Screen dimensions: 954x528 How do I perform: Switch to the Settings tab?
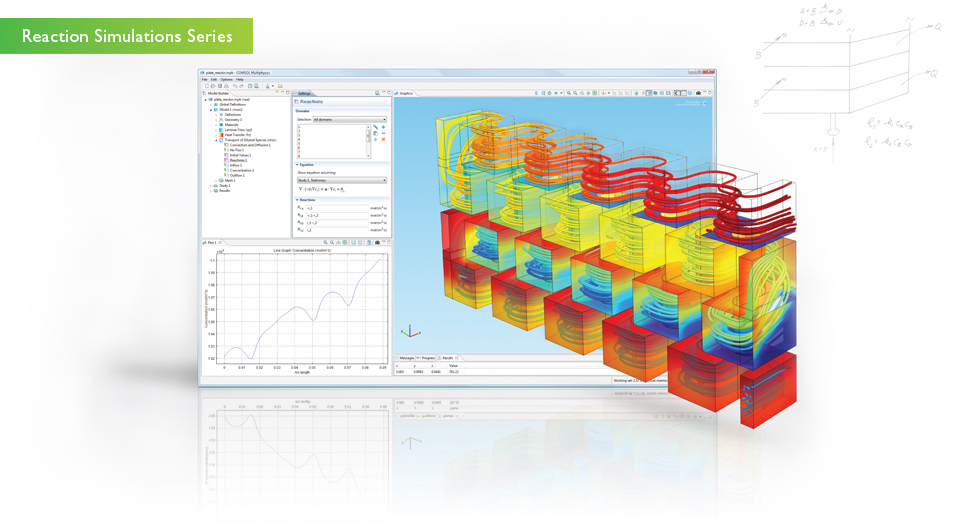[x=302, y=94]
